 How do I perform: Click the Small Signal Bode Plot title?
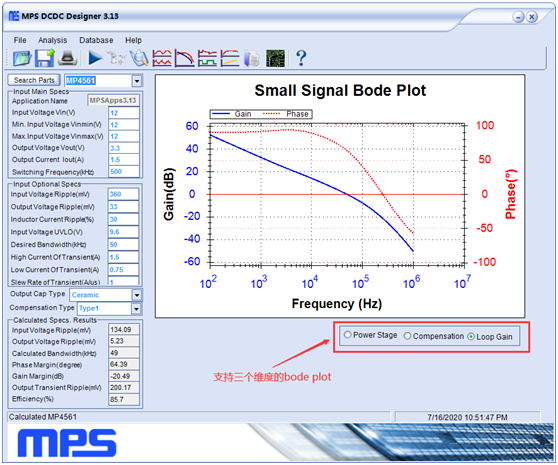coord(340,90)
